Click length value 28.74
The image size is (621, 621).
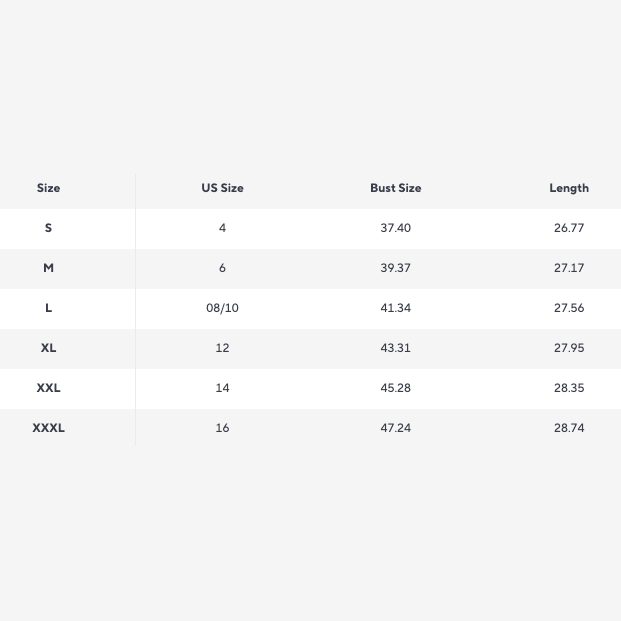tap(568, 428)
